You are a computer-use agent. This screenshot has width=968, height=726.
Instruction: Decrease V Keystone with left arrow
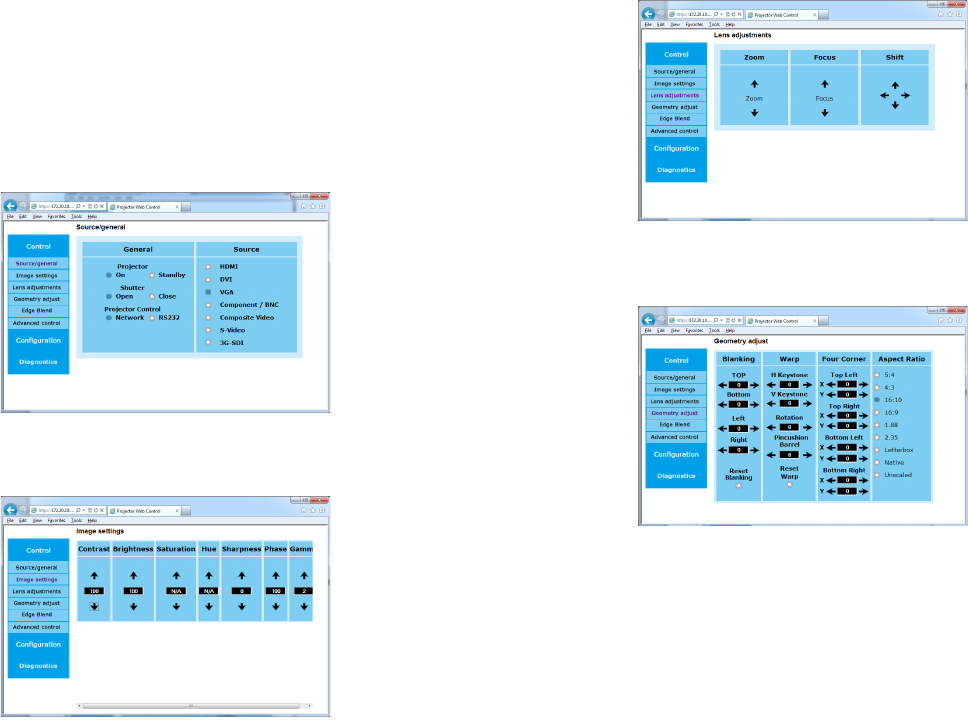tap(771, 404)
